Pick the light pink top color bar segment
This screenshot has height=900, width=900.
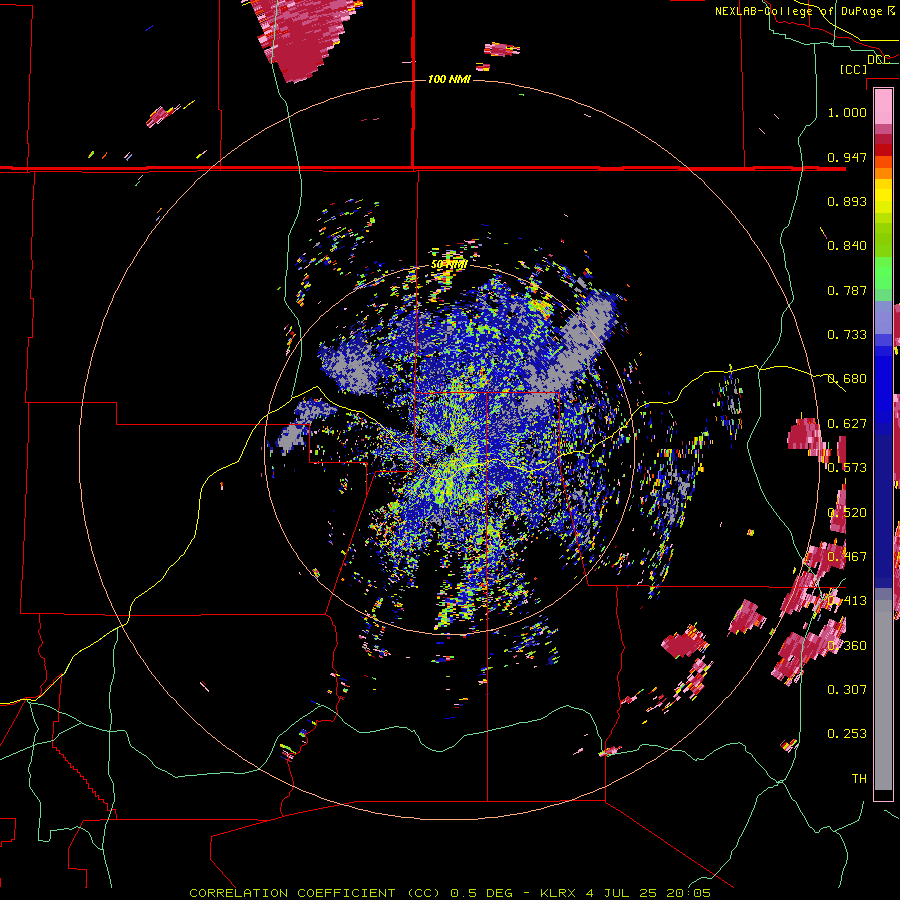883,107
